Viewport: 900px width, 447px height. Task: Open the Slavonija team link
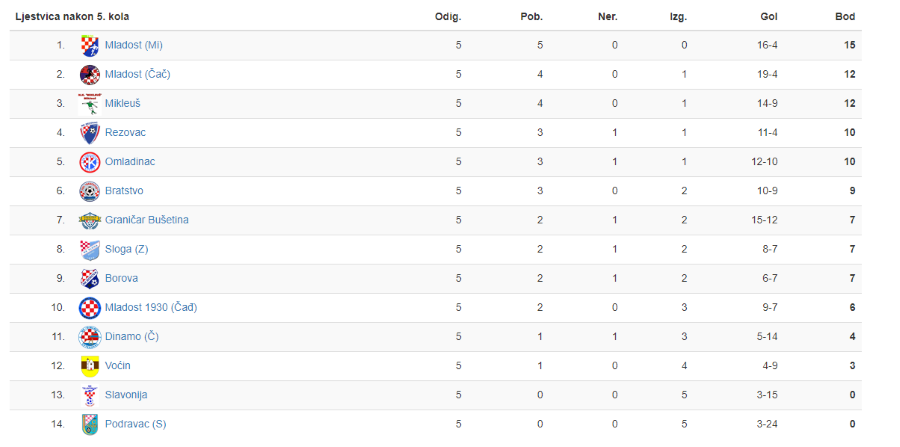coord(126,395)
